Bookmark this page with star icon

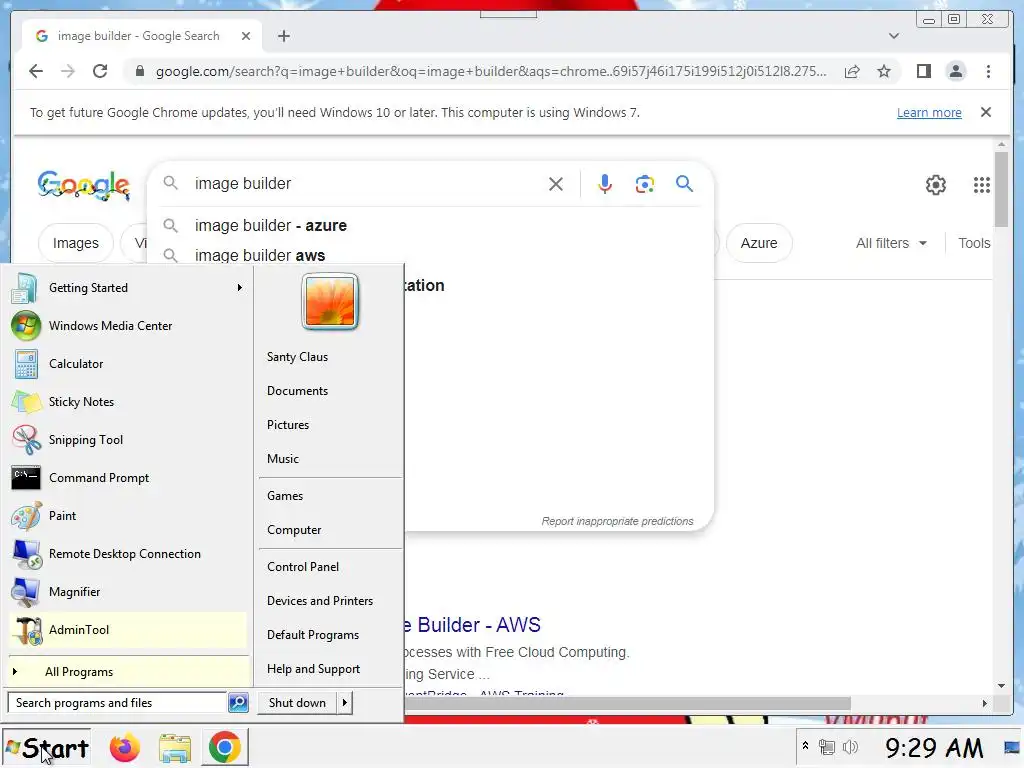coord(884,71)
